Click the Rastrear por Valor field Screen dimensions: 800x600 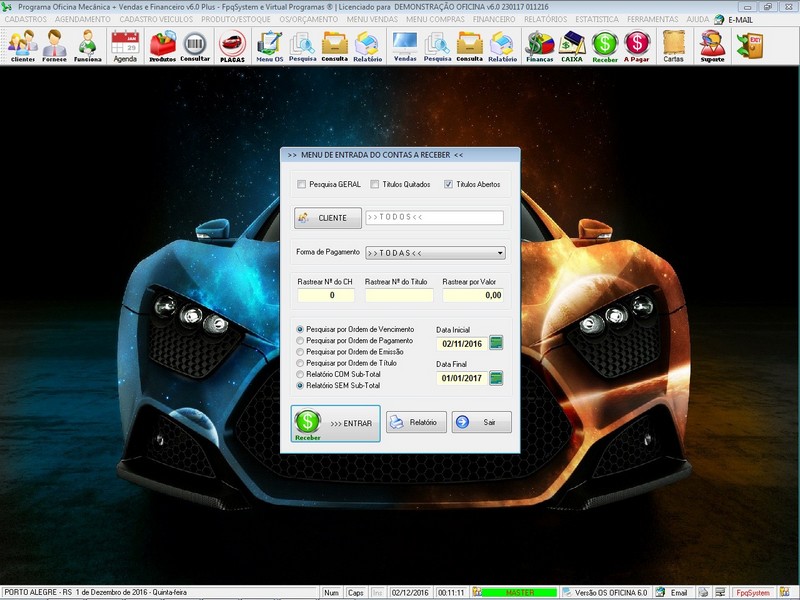tap(473, 295)
